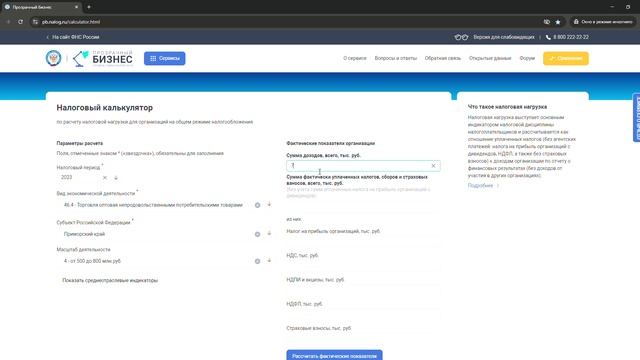The width and height of the screenshot is (640, 360).
Task: Go to Вопросы и ответы
Action: [x=396, y=58]
